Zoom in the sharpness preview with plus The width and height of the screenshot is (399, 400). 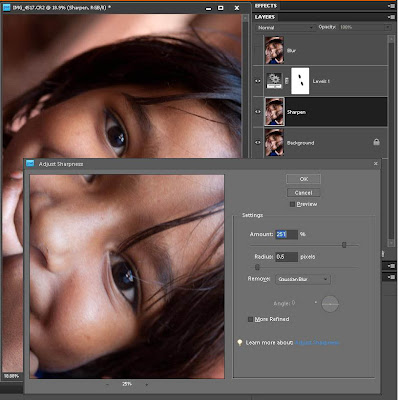pyautogui.click(x=146, y=384)
